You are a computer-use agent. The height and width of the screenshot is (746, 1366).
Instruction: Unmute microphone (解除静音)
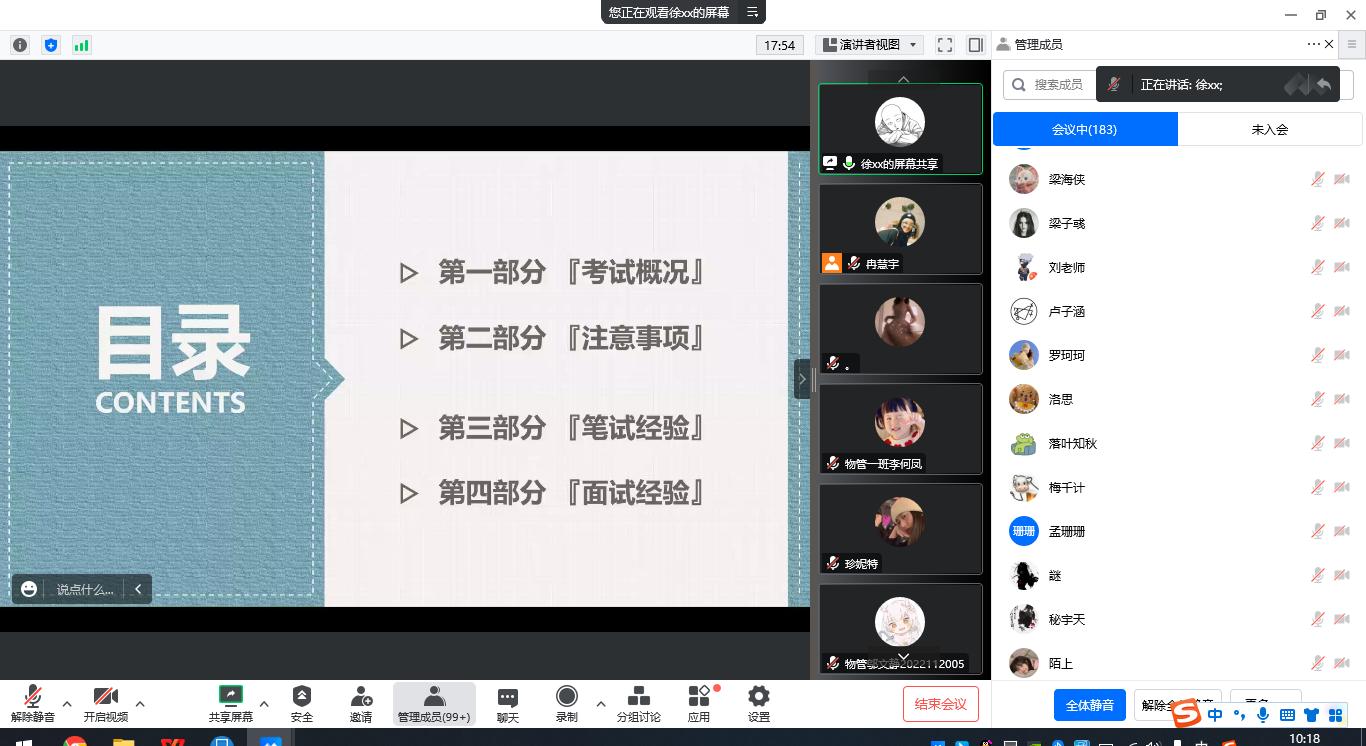[33, 697]
